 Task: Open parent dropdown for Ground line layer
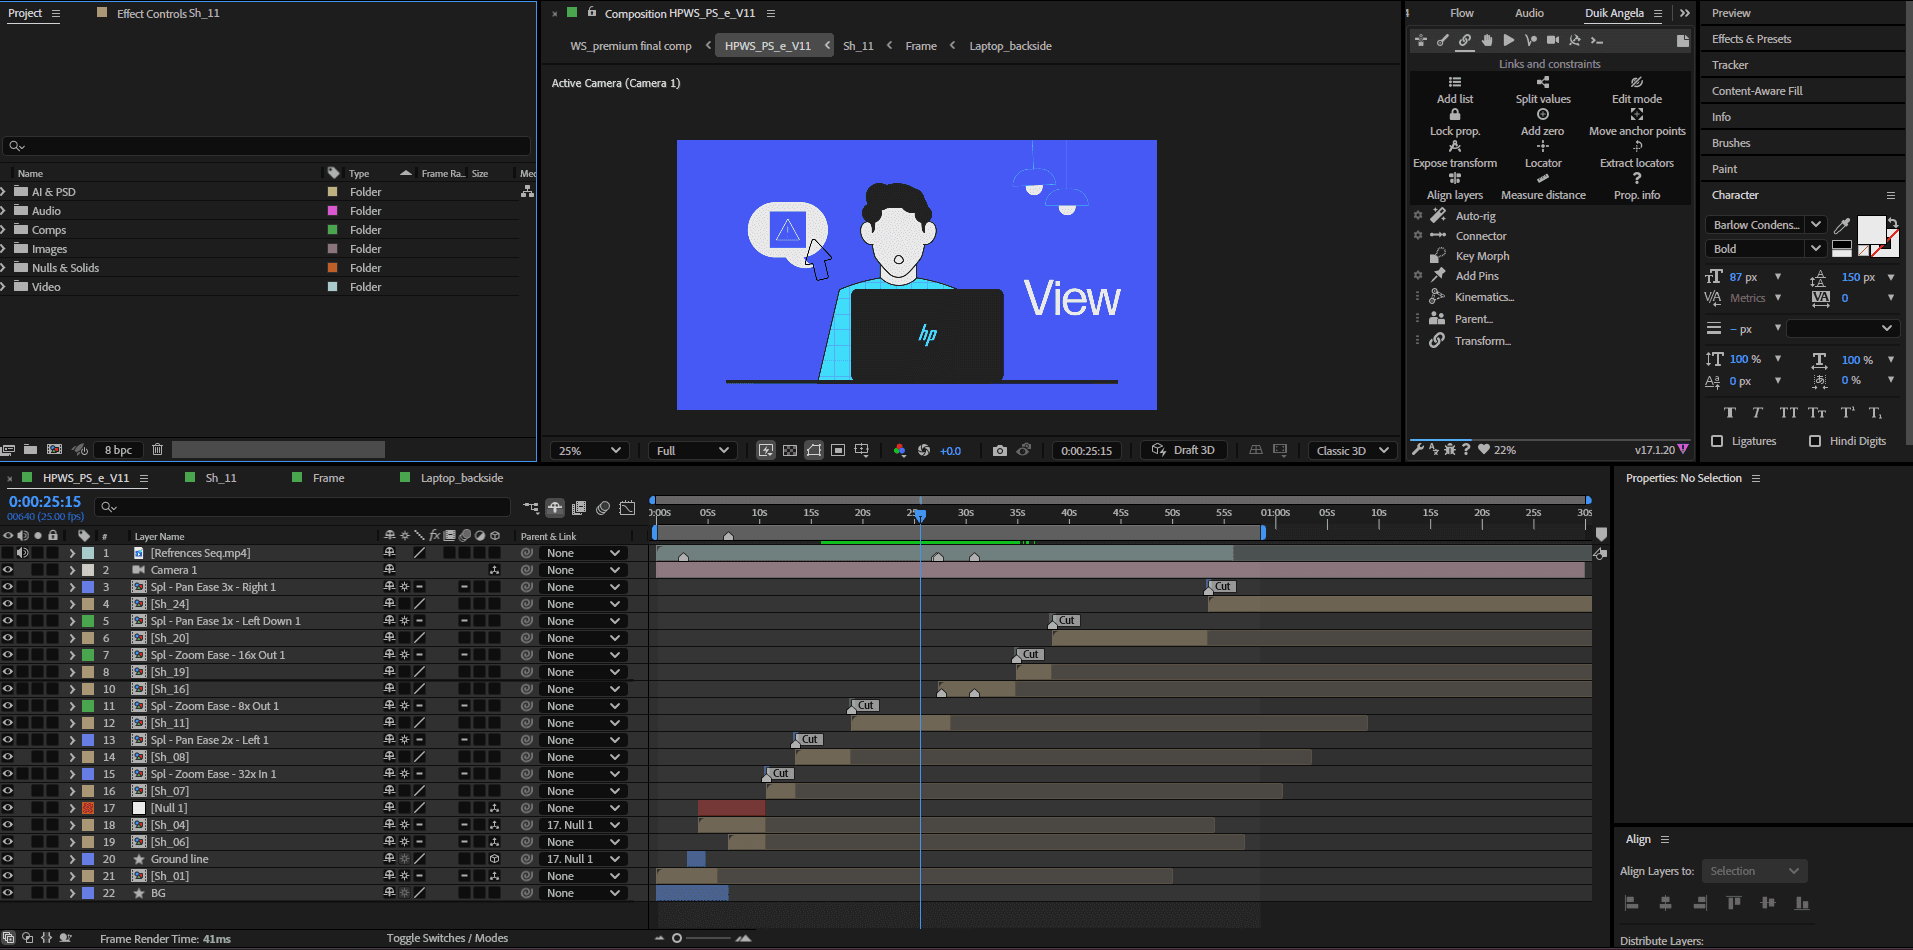pos(583,859)
